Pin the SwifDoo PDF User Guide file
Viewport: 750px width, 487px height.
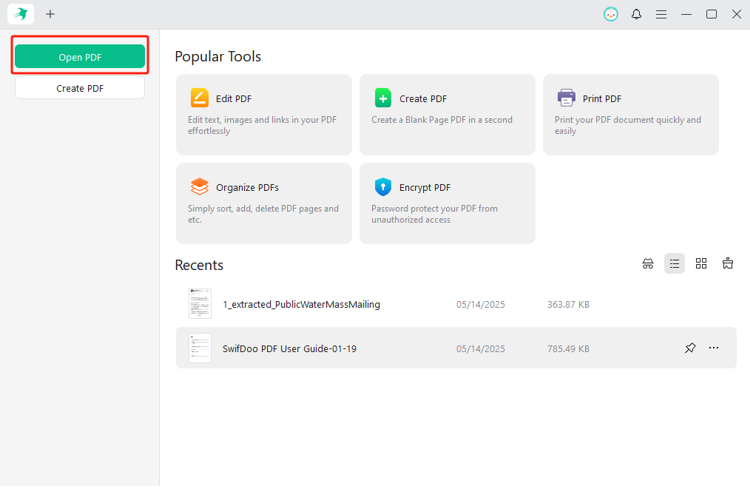pyautogui.click(x=690, y=348)
